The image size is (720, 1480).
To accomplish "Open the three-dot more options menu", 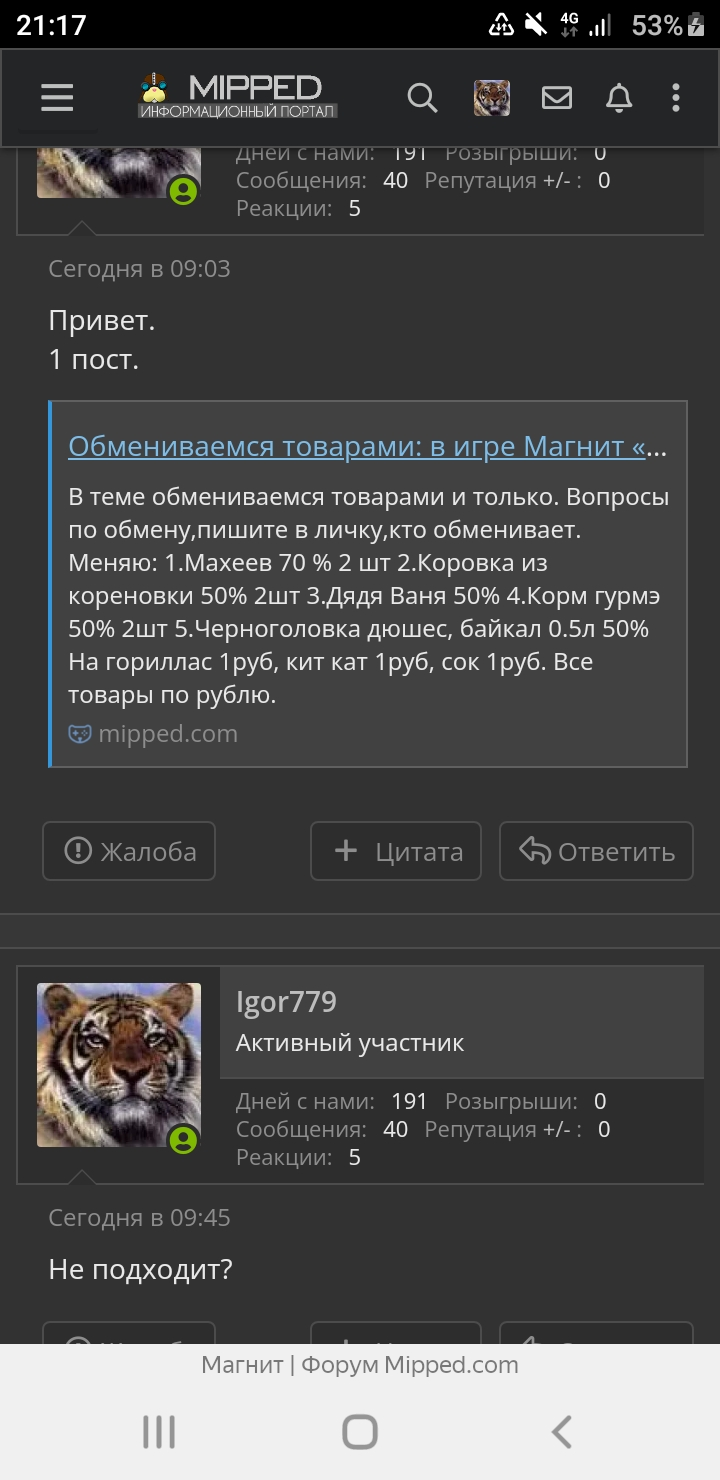I will [676, 98].
